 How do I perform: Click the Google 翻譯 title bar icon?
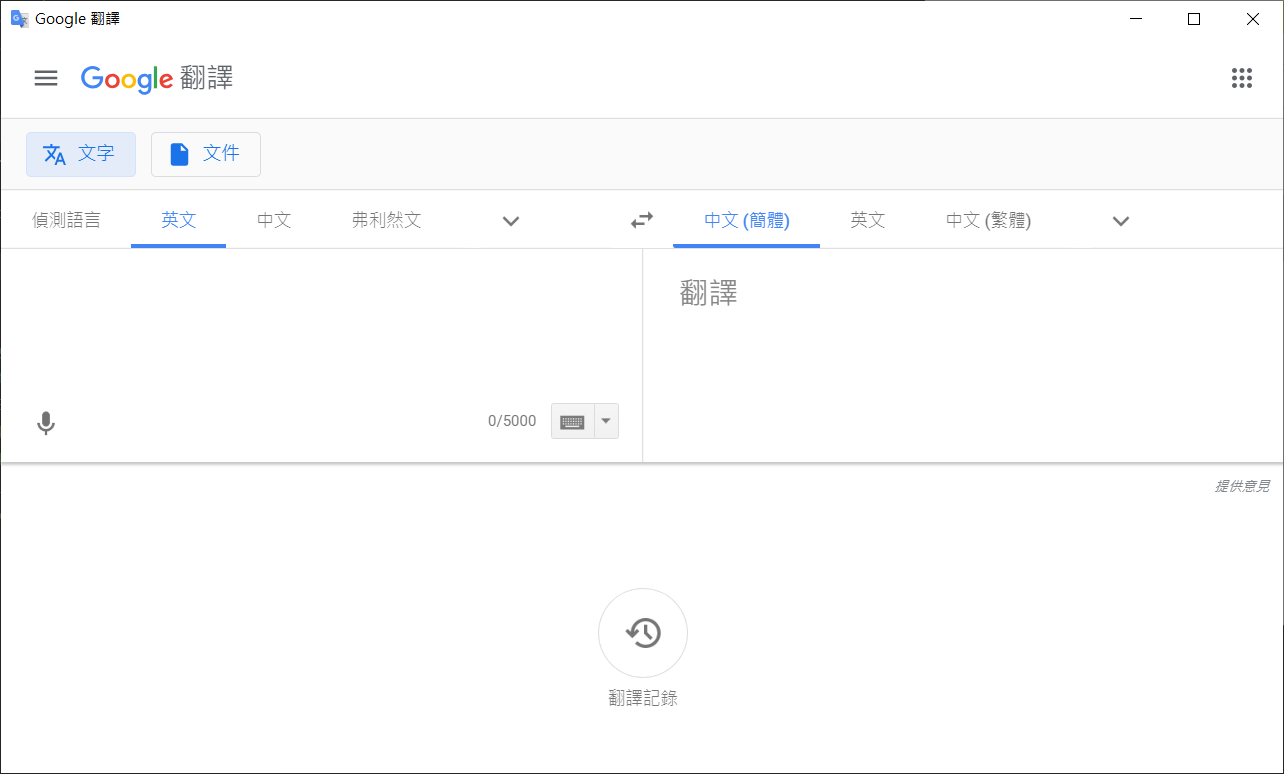click(19, 19)
